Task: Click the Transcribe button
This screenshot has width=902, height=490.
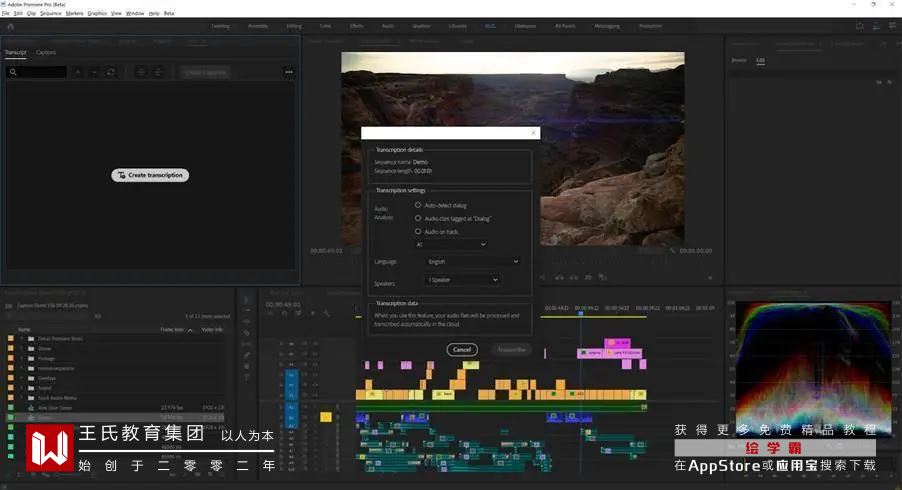Action: (511, 349)
